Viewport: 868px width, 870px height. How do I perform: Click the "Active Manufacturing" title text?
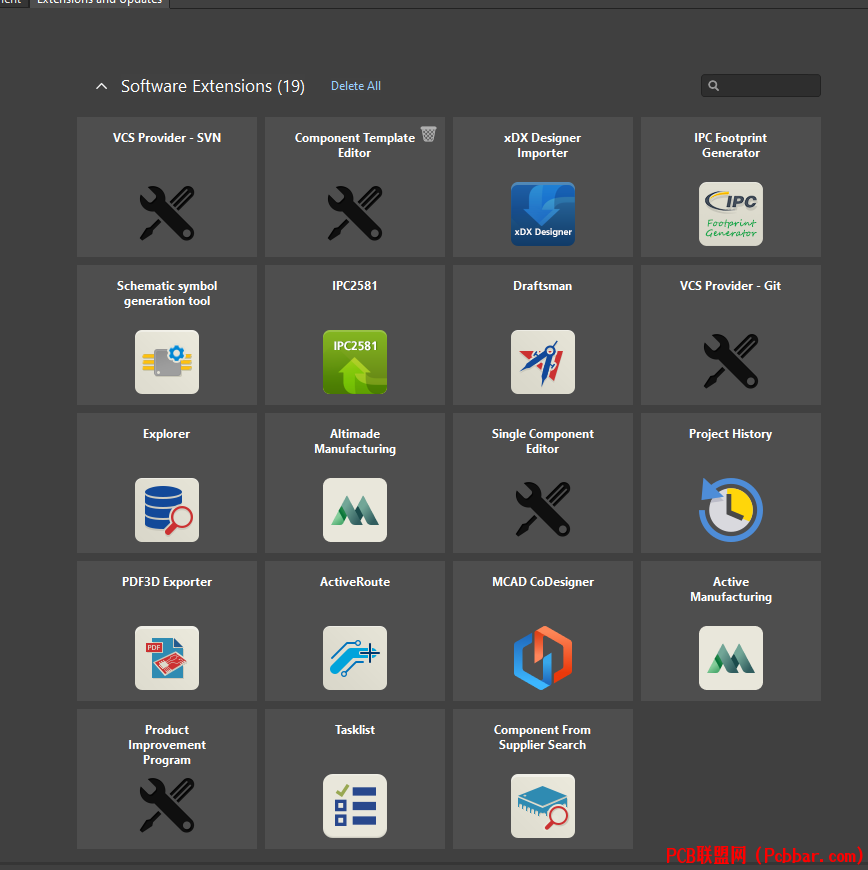731,590
